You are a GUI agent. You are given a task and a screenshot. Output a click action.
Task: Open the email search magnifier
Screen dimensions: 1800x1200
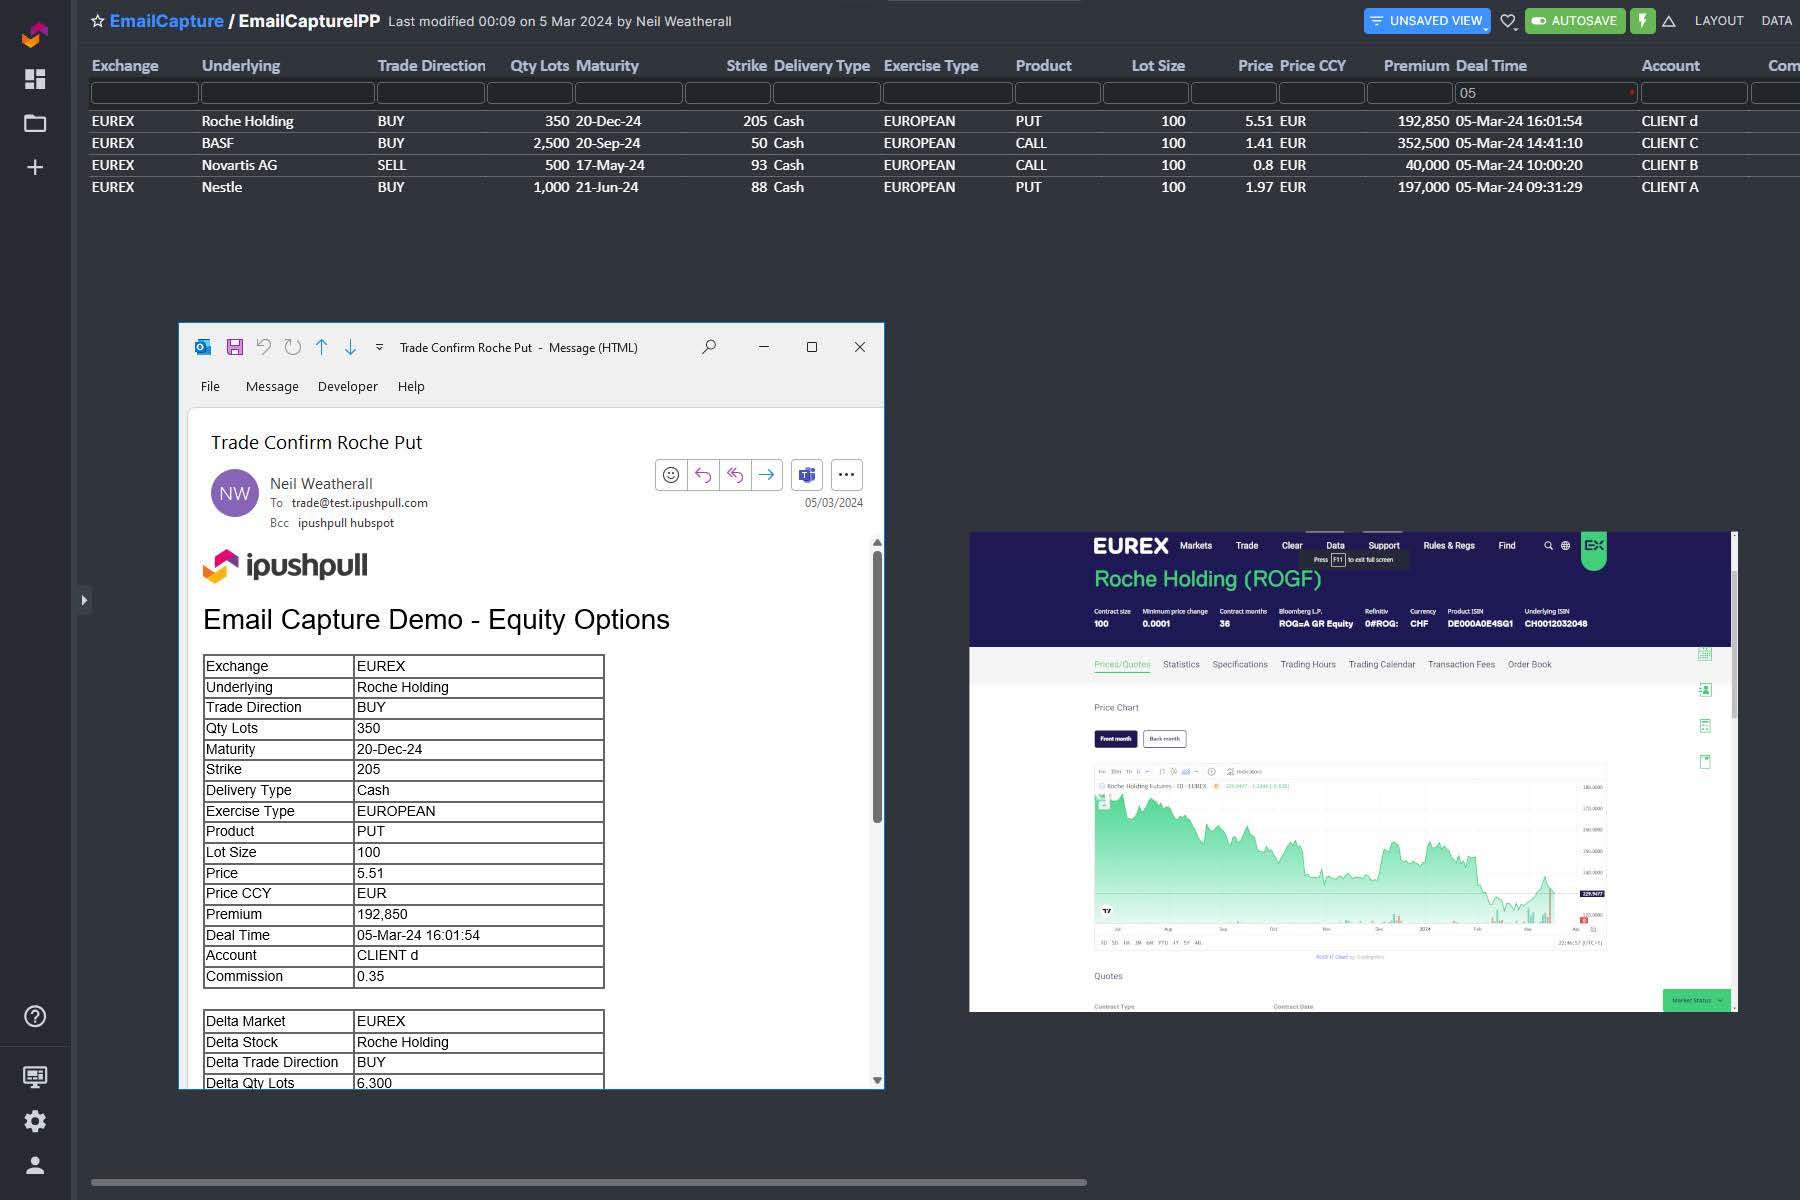tap(708, 347)
